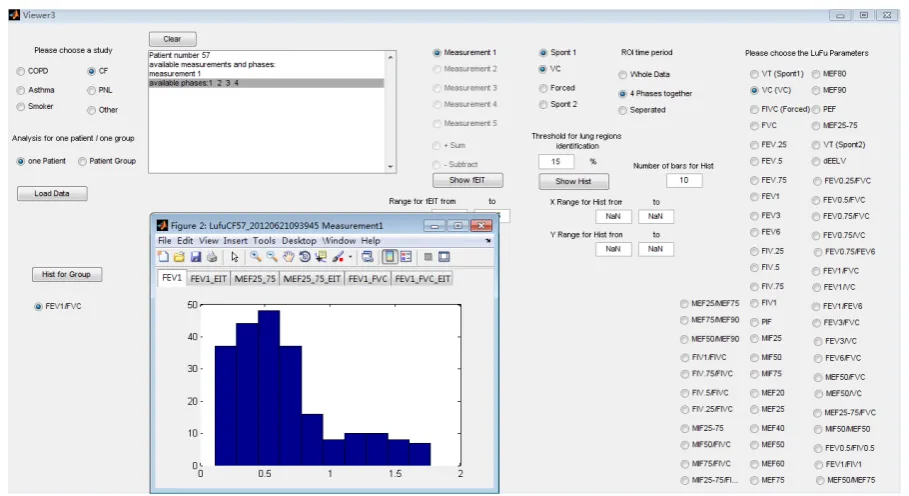Image resolution: width=909 pixels, height=496 pixels.
Task: Select the Edit Plot arrow tool
Action: 234,257
